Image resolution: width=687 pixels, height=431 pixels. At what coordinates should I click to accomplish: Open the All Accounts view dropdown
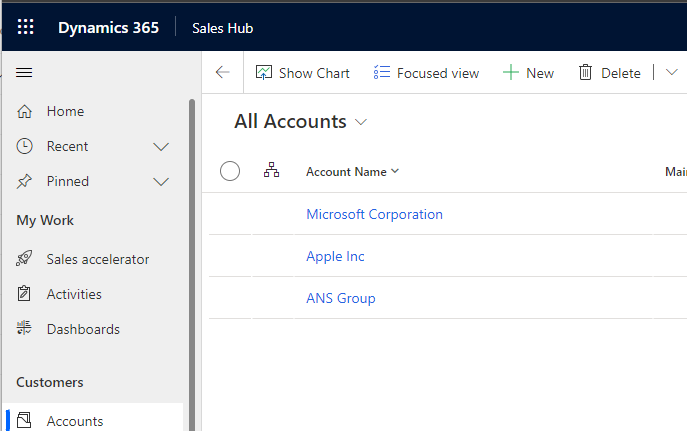point(361,122)
